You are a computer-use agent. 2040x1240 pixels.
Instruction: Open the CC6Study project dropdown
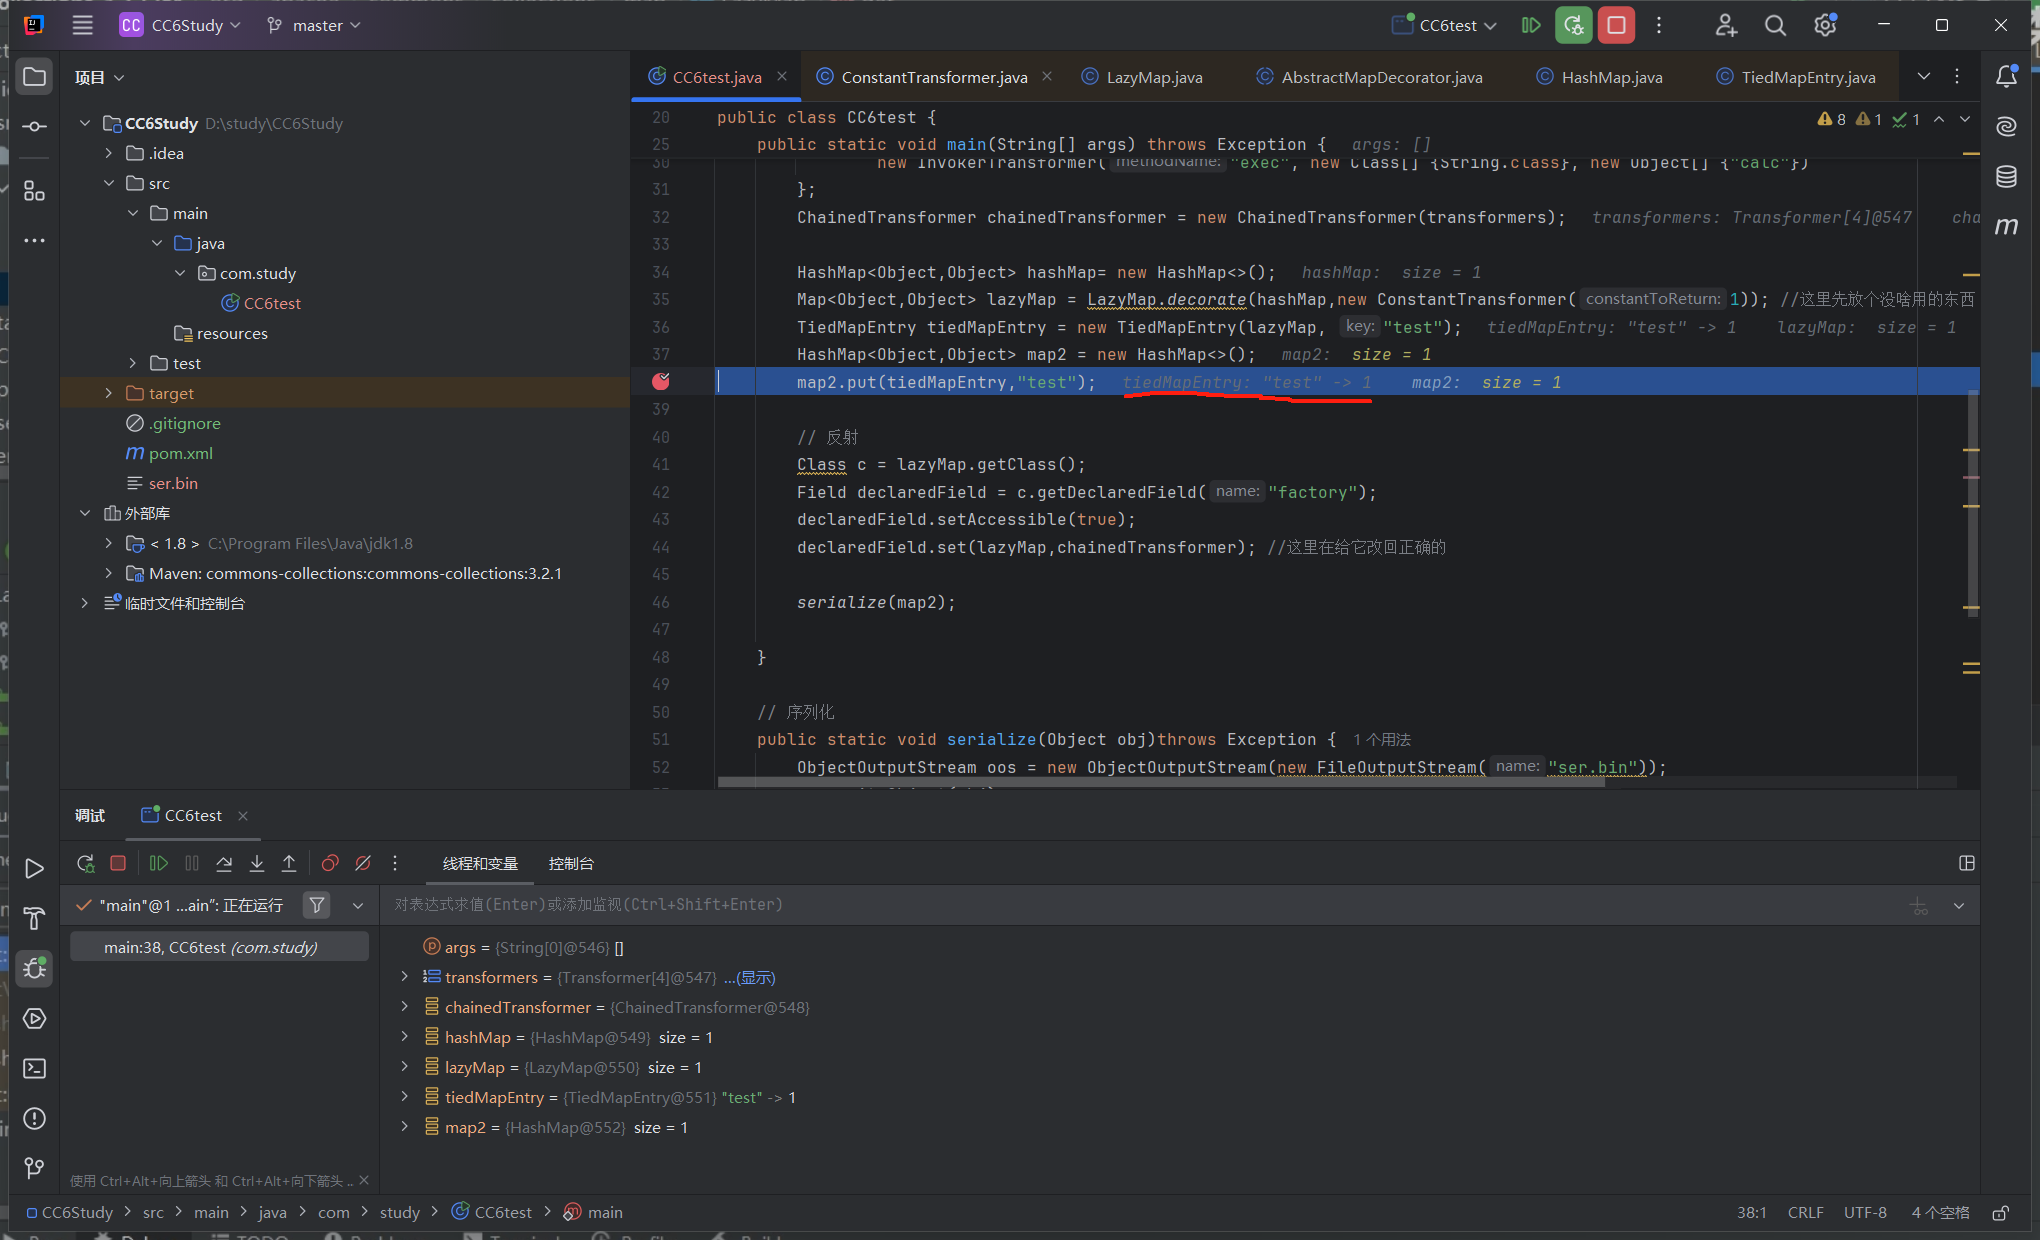pos(181,25)
